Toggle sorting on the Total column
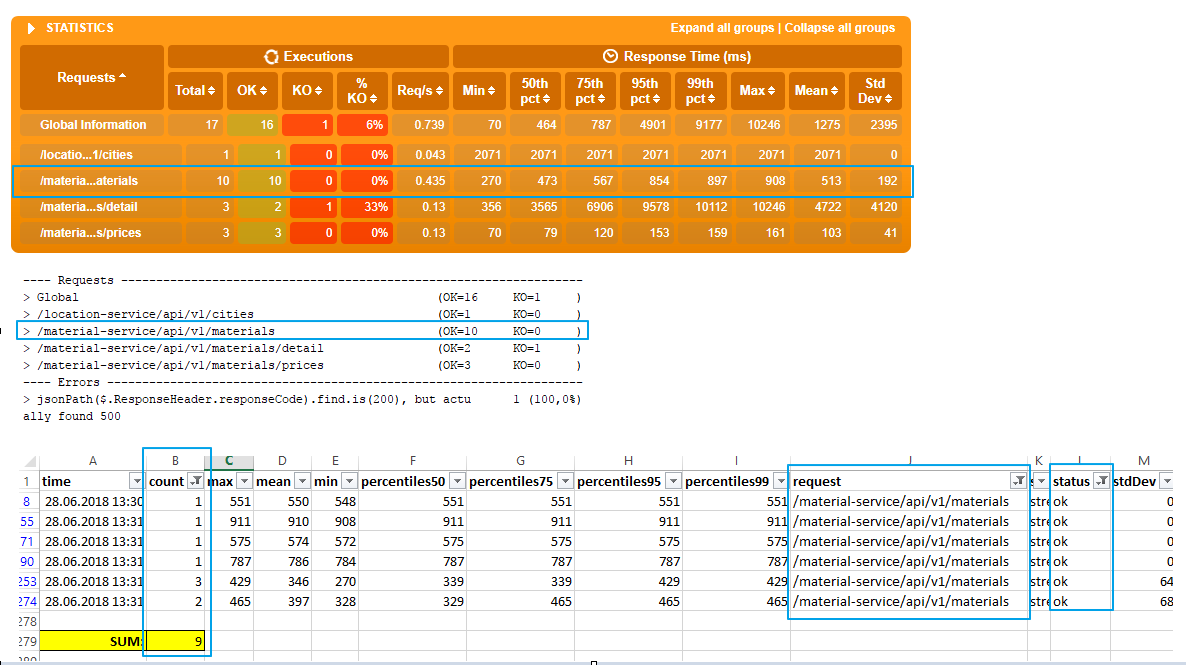Viewport: 1186px width, 665px height. point(211,91)
